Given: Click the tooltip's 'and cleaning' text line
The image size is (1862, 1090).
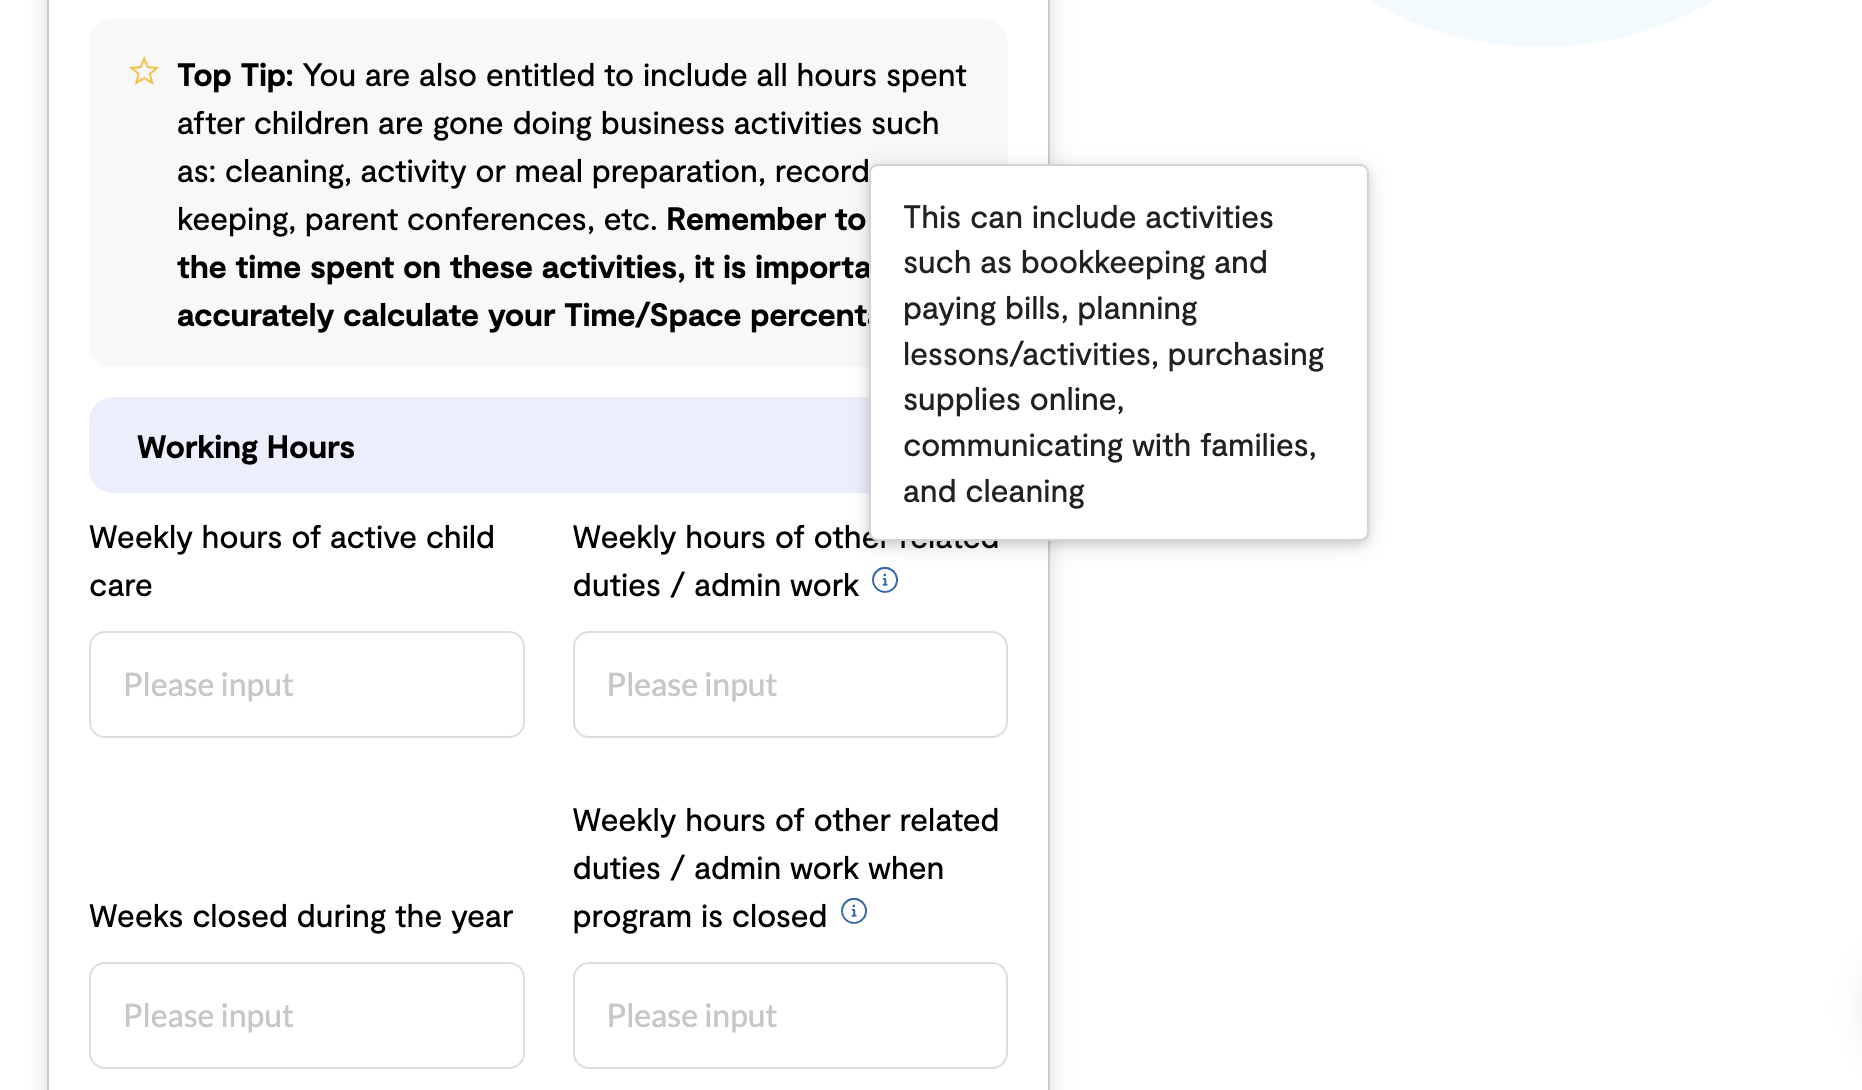Looking at the screenshot, I should point(994,491).
